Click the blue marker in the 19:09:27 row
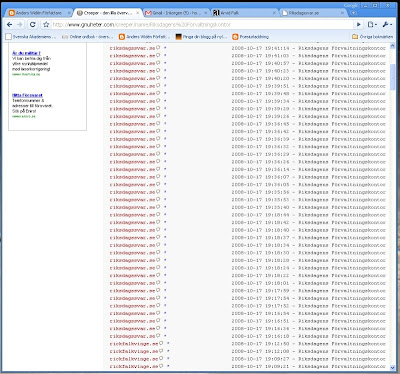Image resolution: width=400 pixels, height=374 pixels. [168, 358]
